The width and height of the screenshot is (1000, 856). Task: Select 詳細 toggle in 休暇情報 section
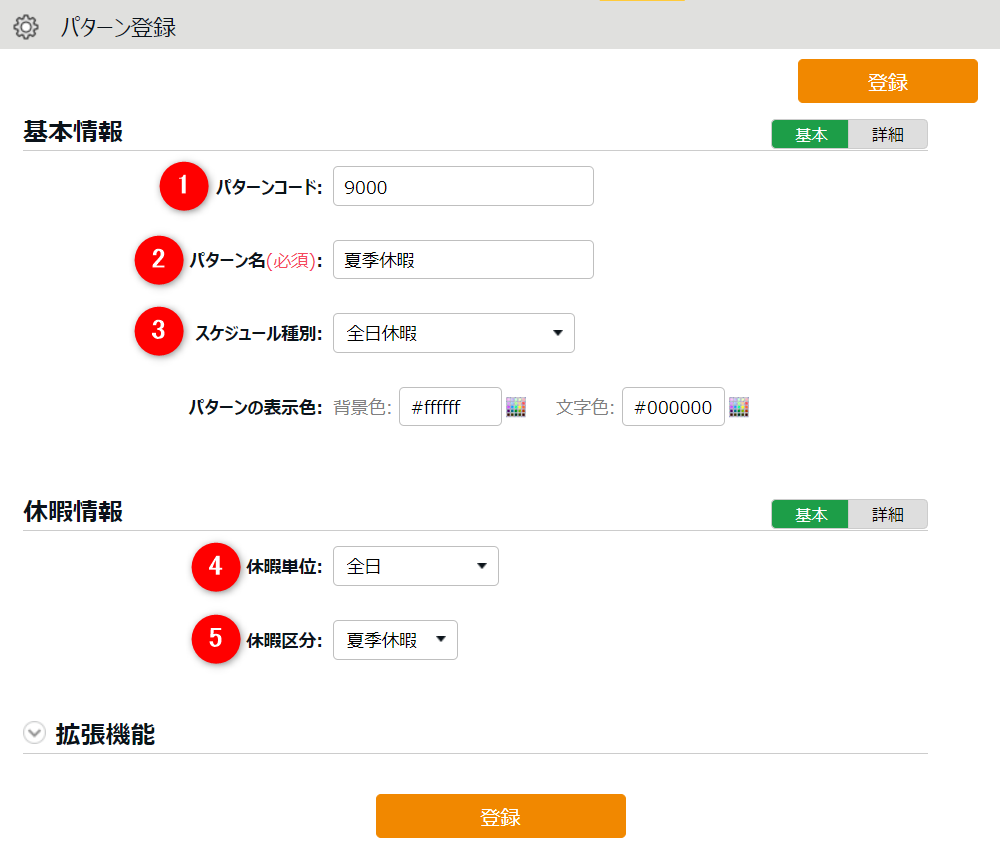(x=888, y=514)
